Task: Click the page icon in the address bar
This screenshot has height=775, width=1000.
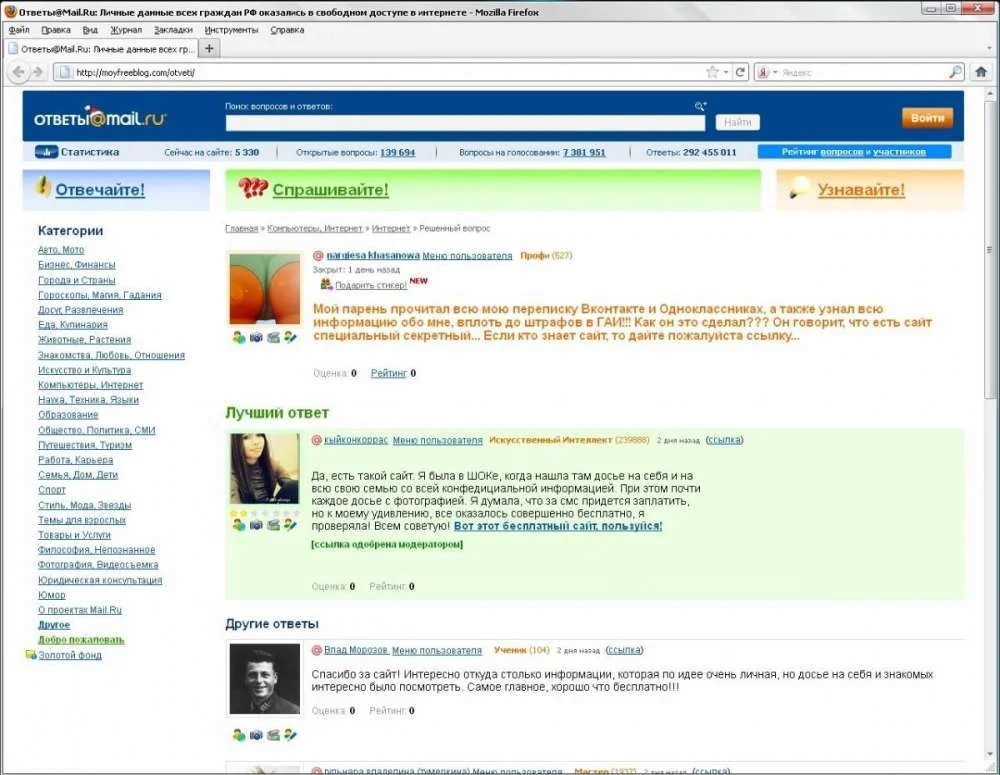Action: 64,72
